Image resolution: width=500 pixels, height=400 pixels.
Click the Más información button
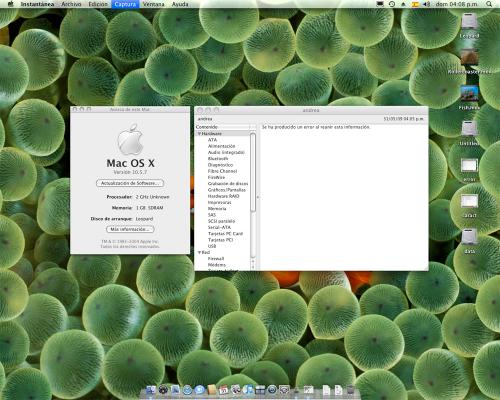click(130, 229)
